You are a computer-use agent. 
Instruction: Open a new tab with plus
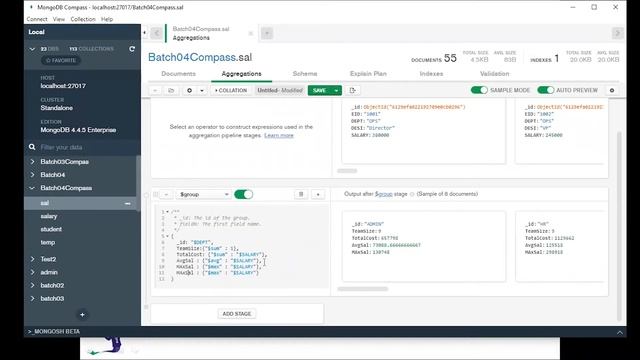click(267, 33)
